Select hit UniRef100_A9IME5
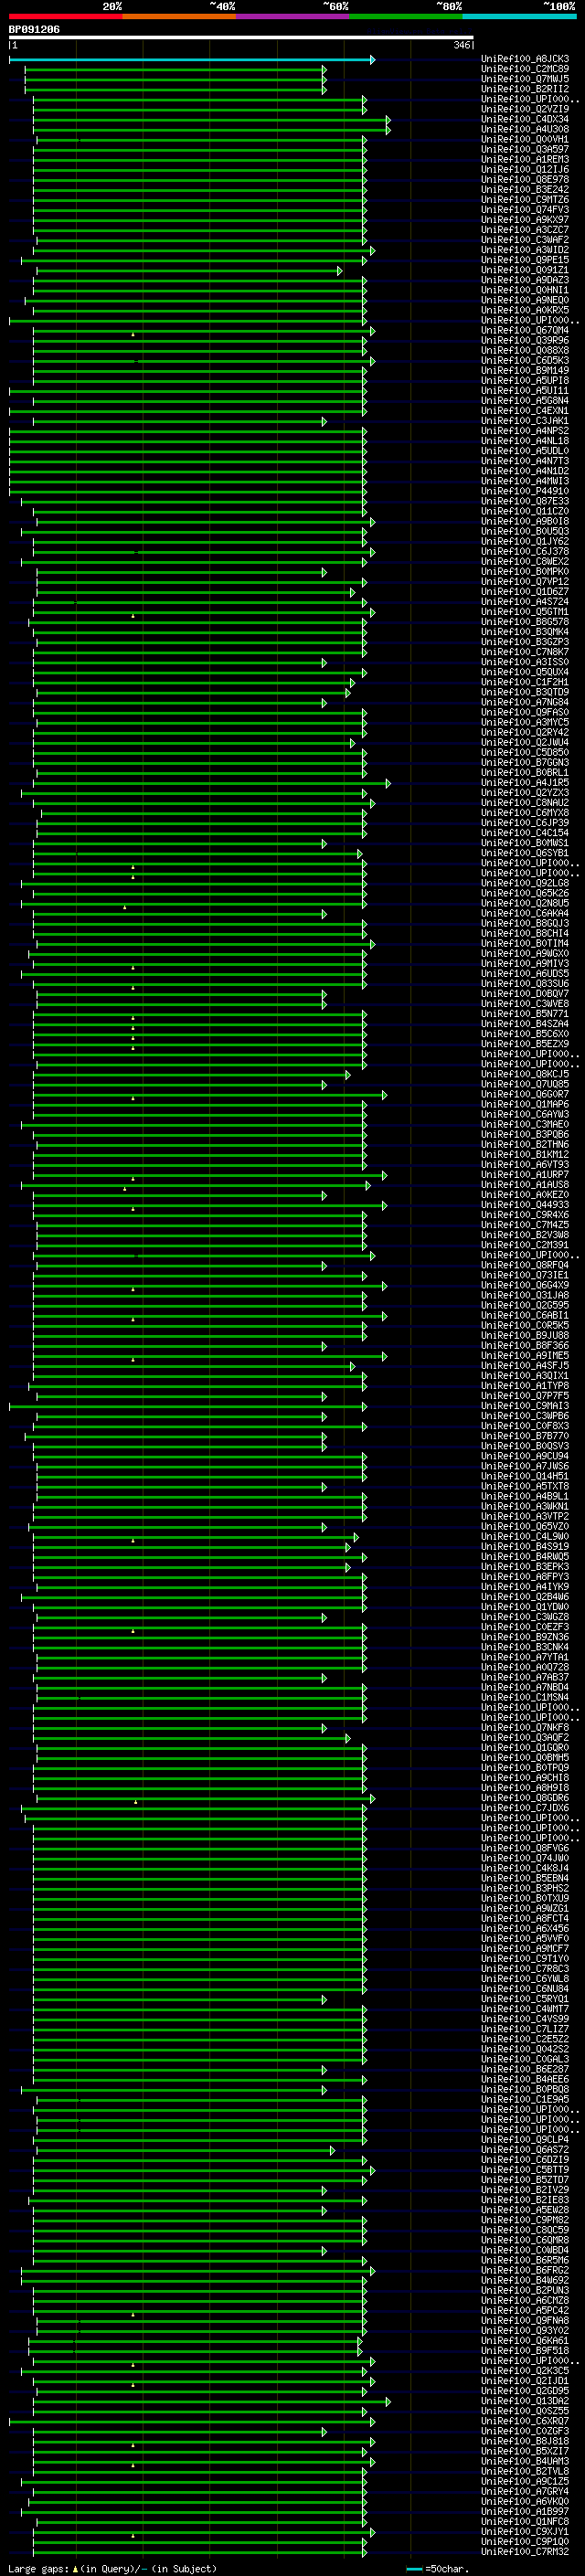The height and width of the screenshot is (2576, 585). (525, 1356)
